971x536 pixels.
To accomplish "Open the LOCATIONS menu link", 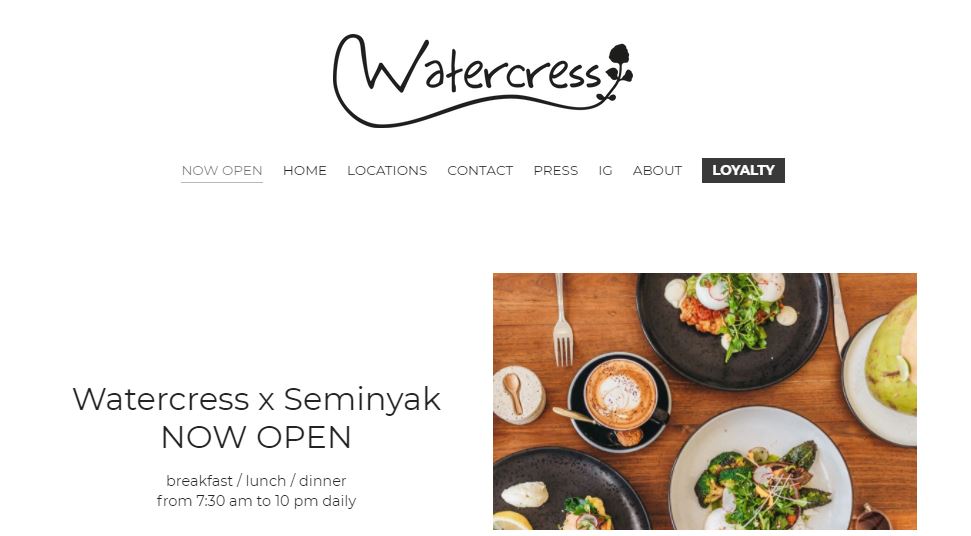I will 387,170.
